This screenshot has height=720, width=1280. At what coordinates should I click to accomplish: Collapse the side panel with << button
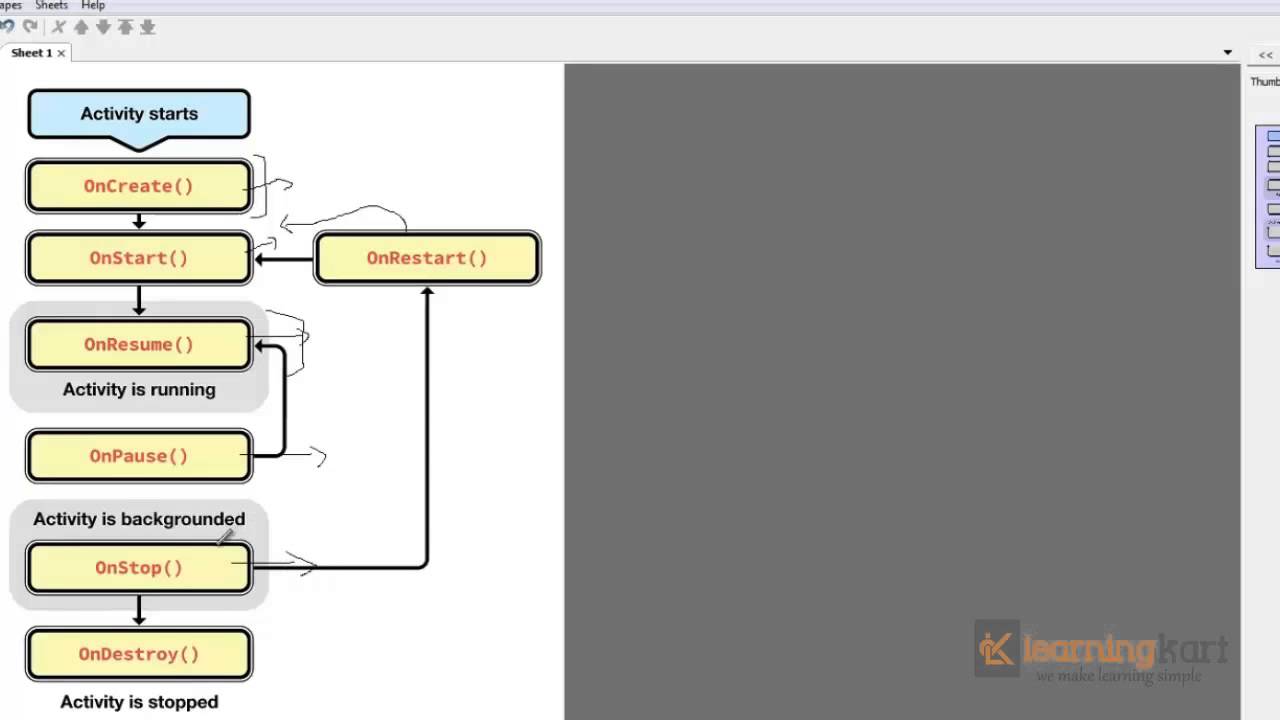point(1266,55)
